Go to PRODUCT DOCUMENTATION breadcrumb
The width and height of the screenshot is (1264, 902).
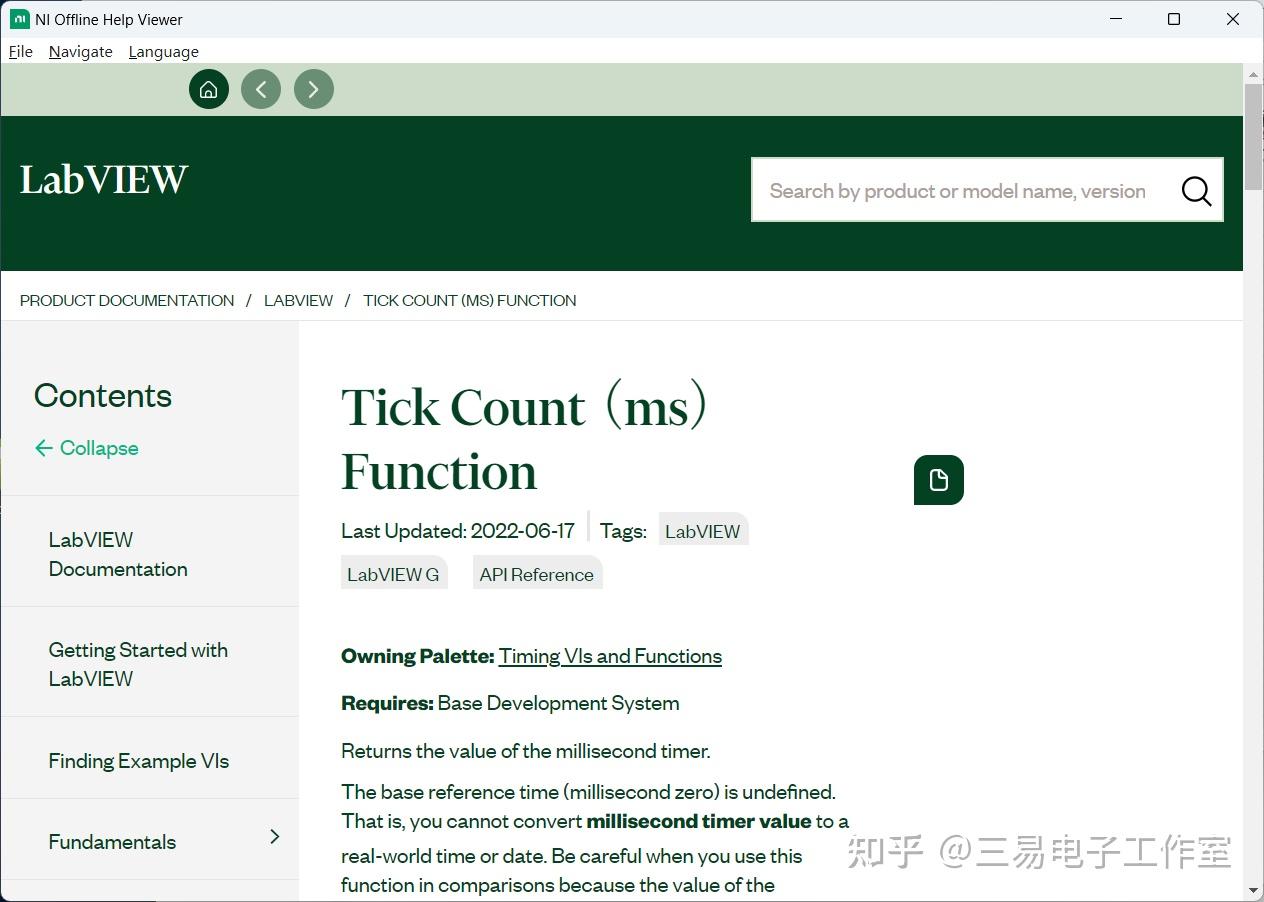(x=127, y=300)
